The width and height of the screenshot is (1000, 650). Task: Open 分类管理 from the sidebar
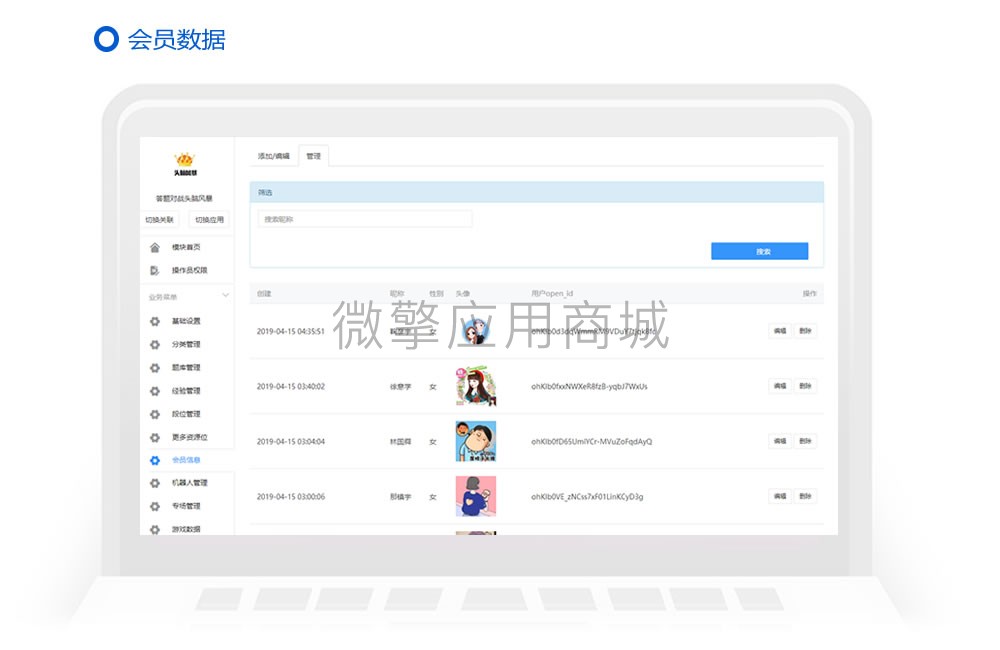pos(155,344)
